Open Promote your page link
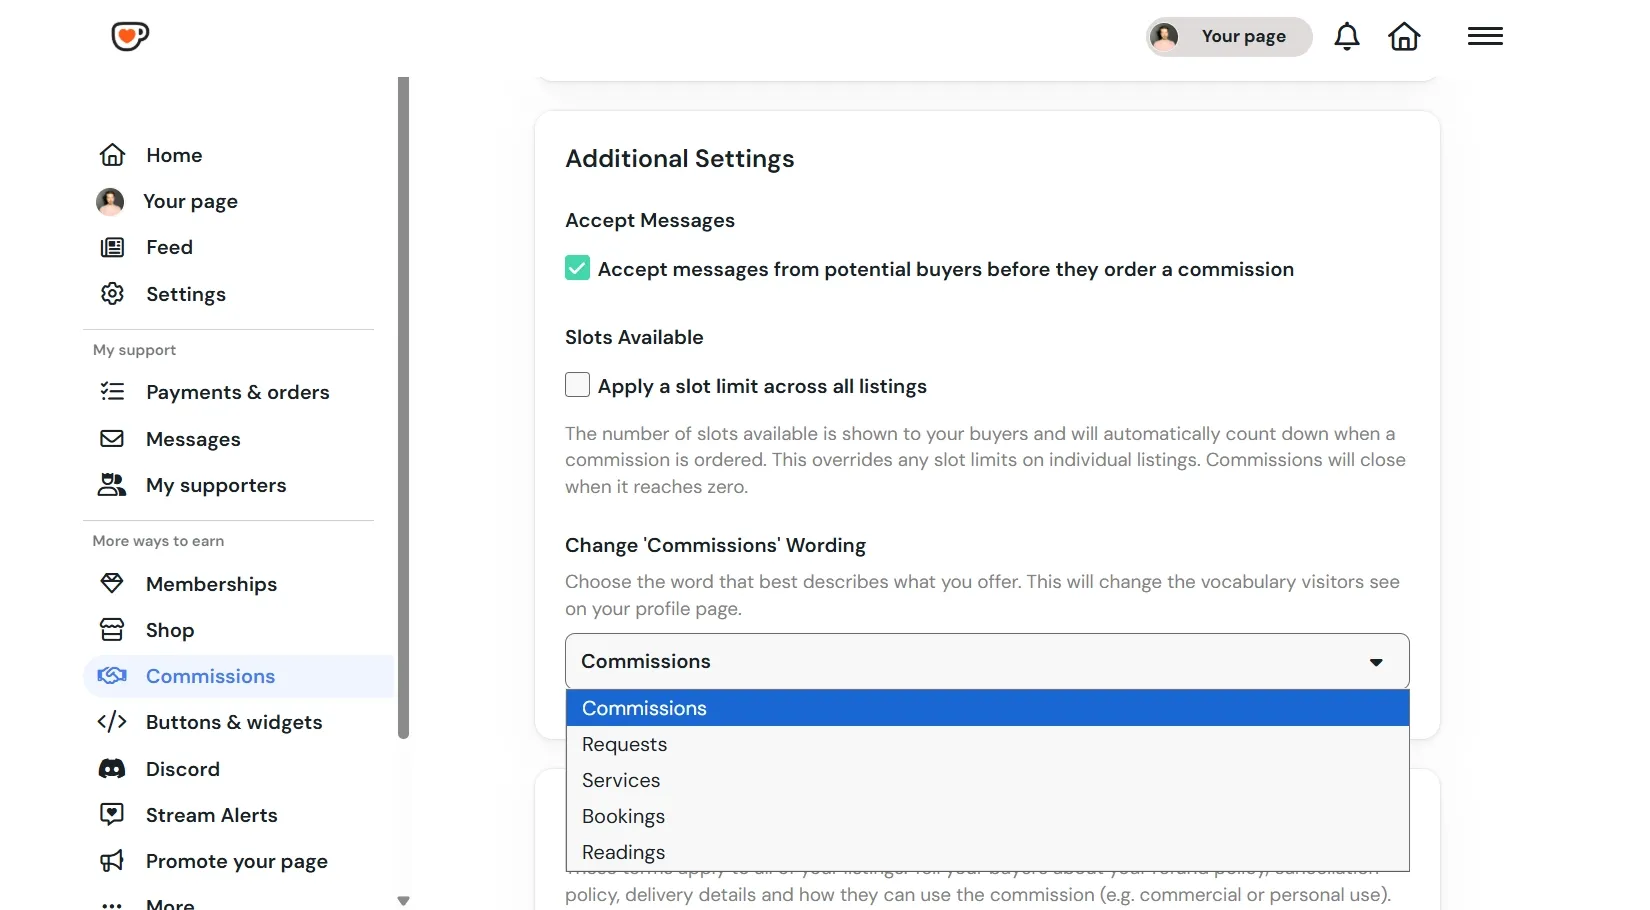This screenshot has width=1650, height=910. coord(238,861)
